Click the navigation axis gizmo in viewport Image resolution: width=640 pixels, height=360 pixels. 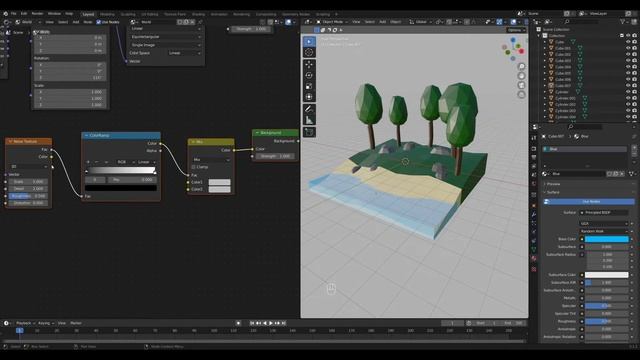pos(513,49)
